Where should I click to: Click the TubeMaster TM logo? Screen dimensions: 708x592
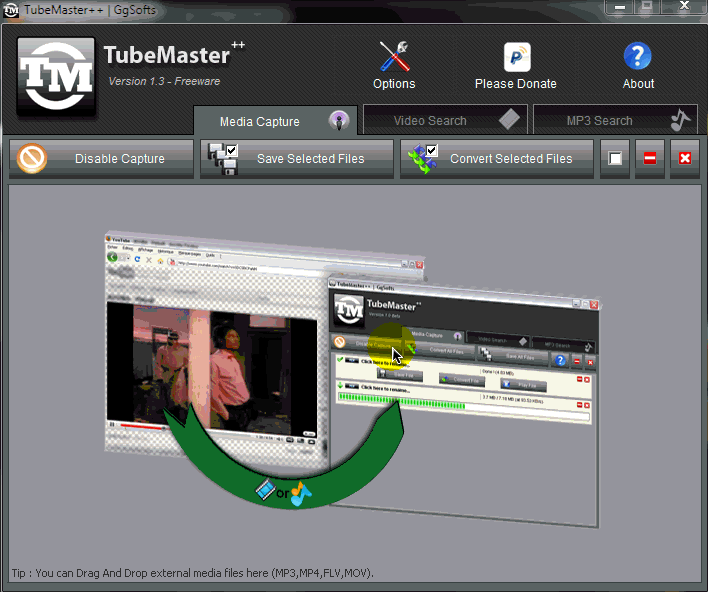[x=56, y=75]
